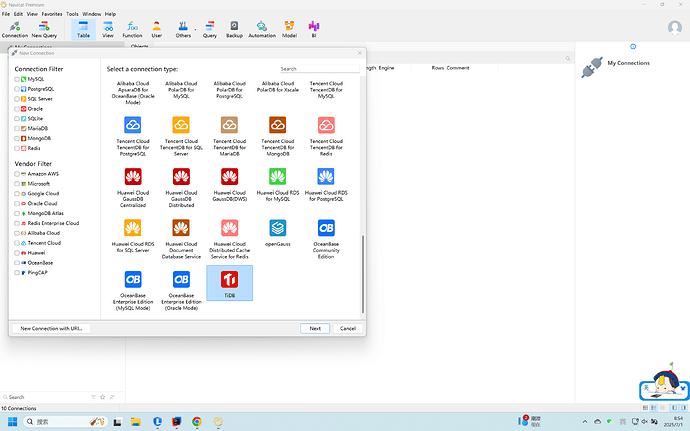Screen dimensions: 690x431
Task: Open Google Chrome from the taskbar
Action: coord(197,422)
